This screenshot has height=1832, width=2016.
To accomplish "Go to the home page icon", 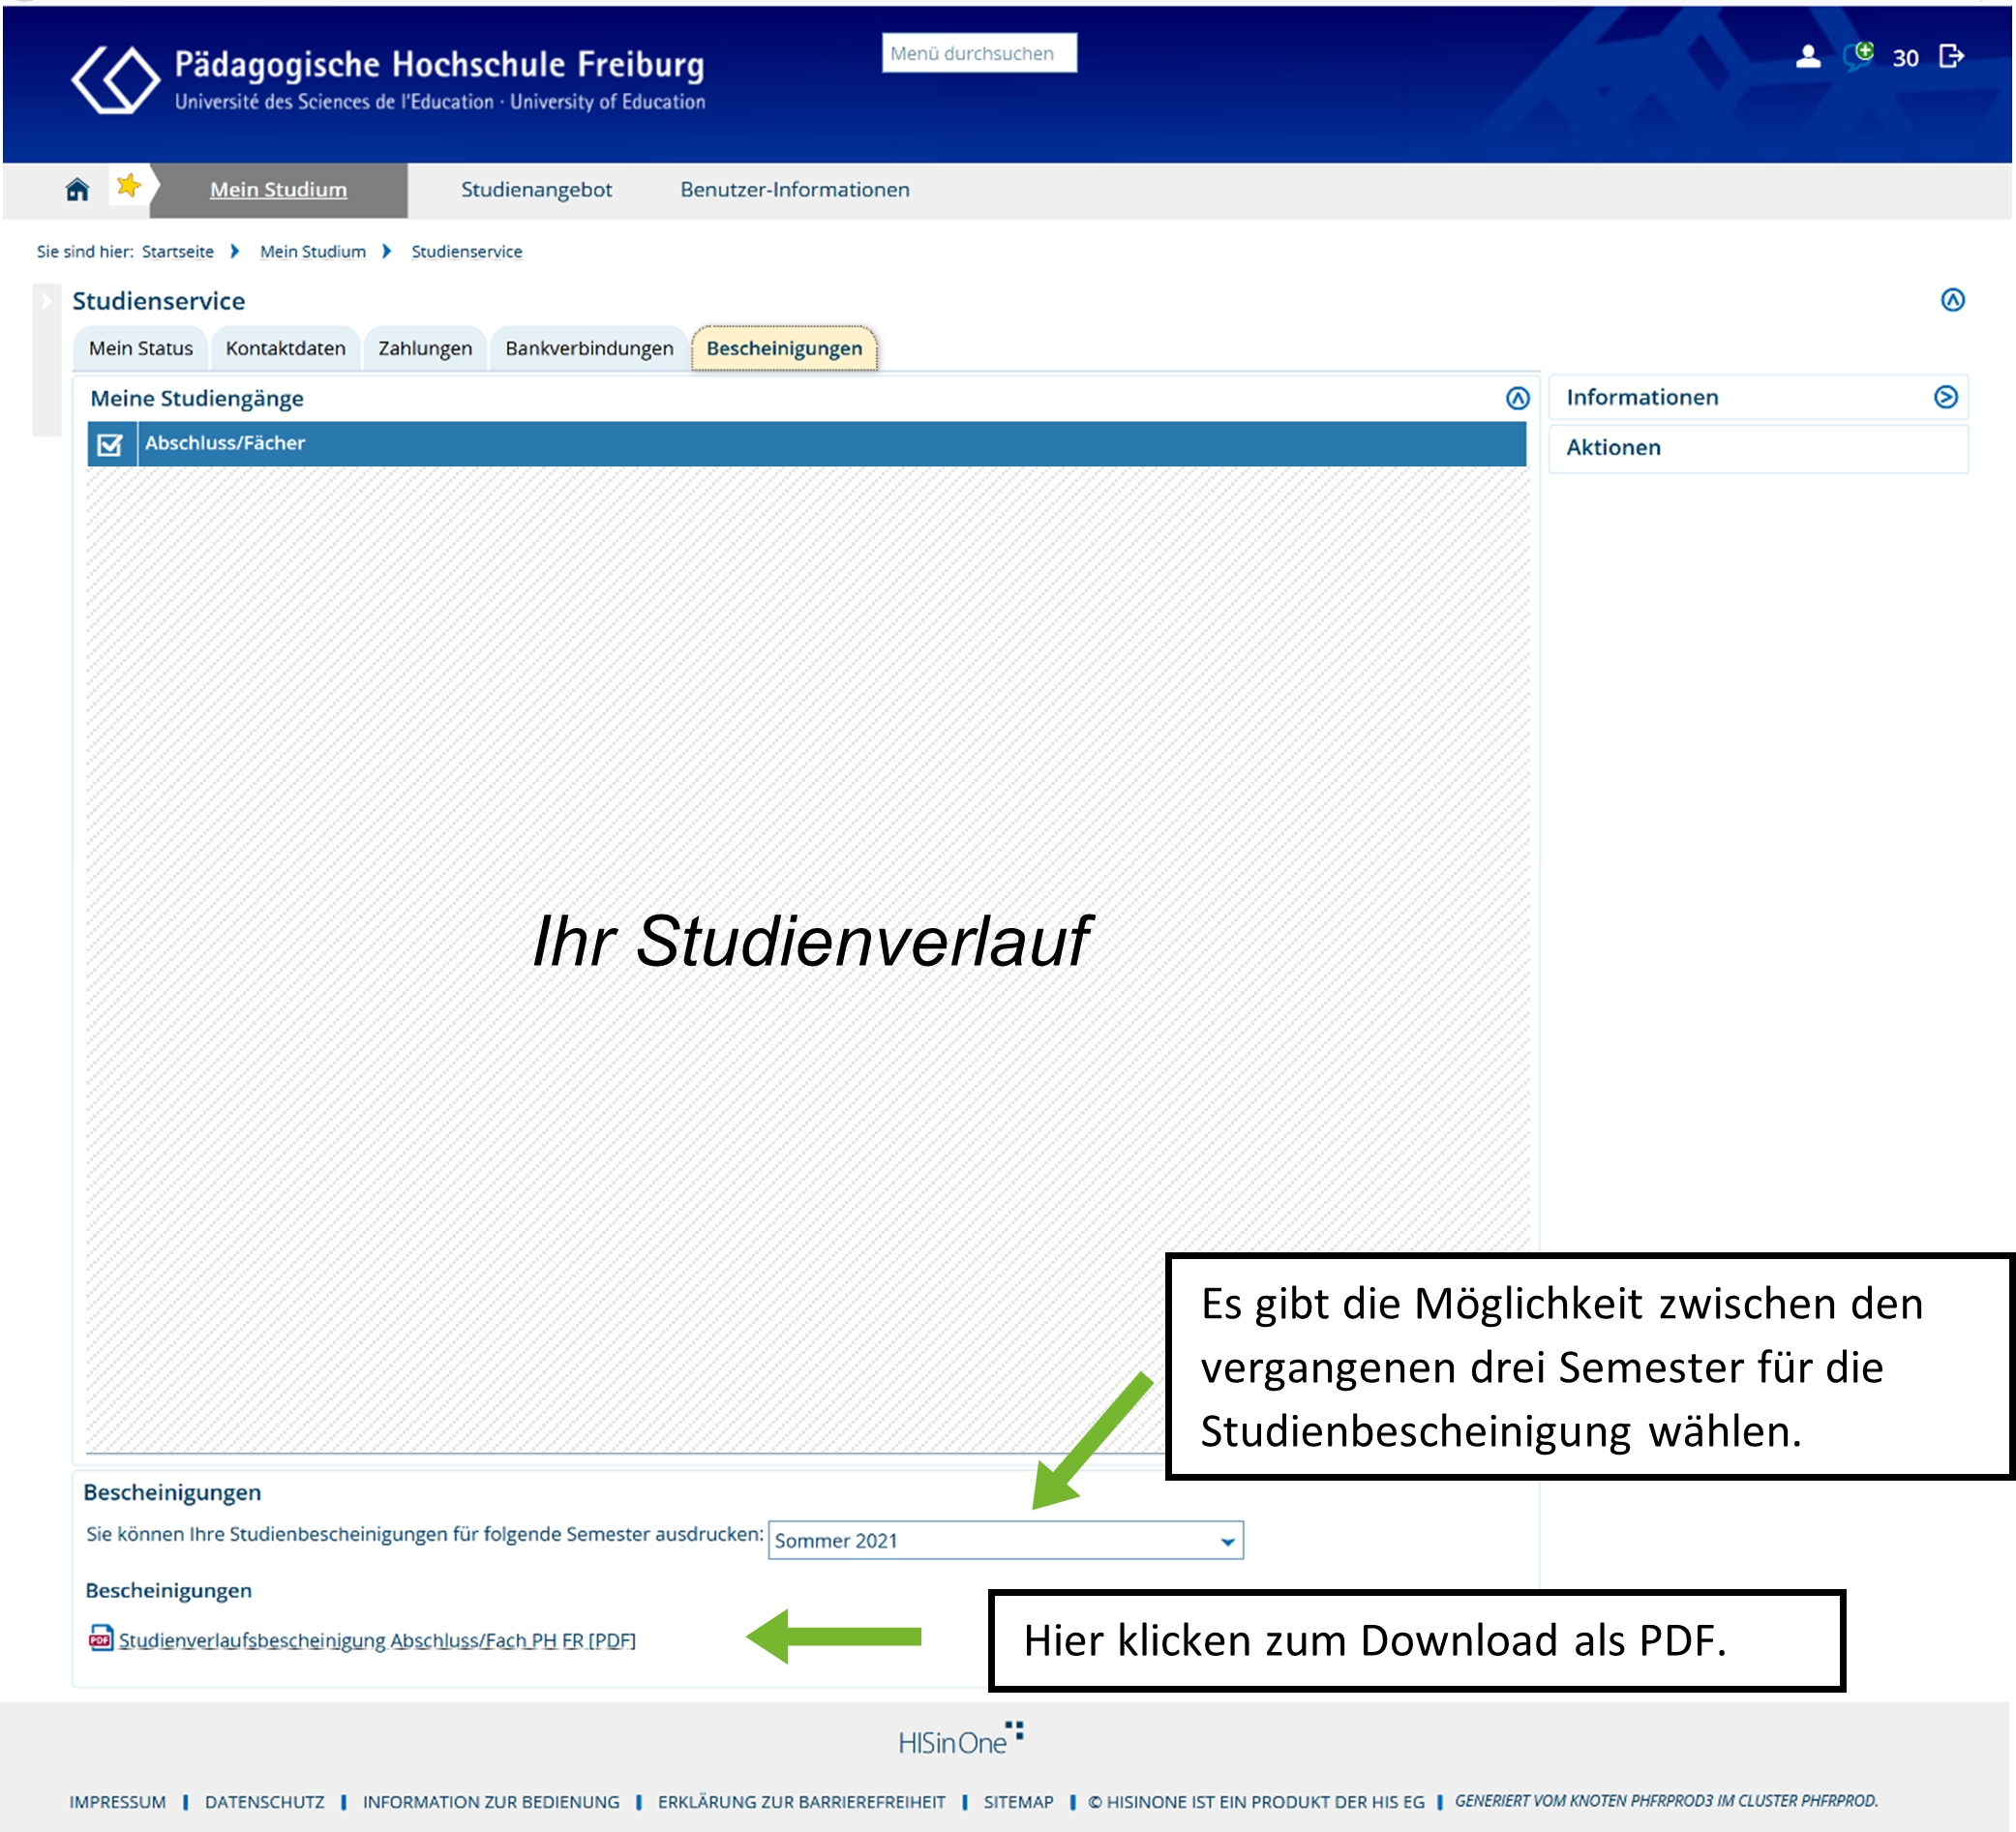I will [x=77, y=189].
